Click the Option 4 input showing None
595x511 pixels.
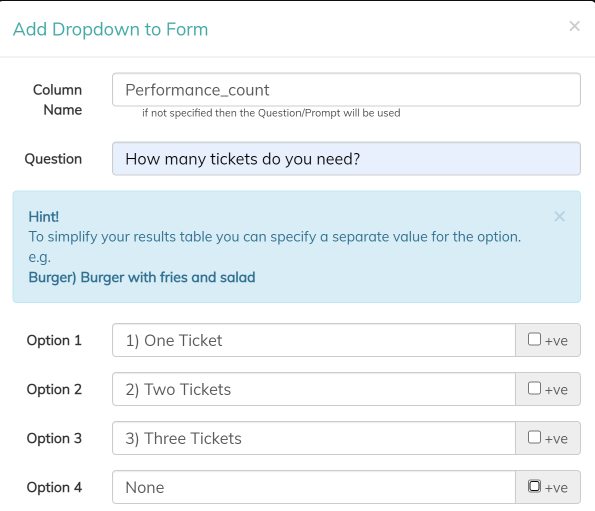point(314,487)
